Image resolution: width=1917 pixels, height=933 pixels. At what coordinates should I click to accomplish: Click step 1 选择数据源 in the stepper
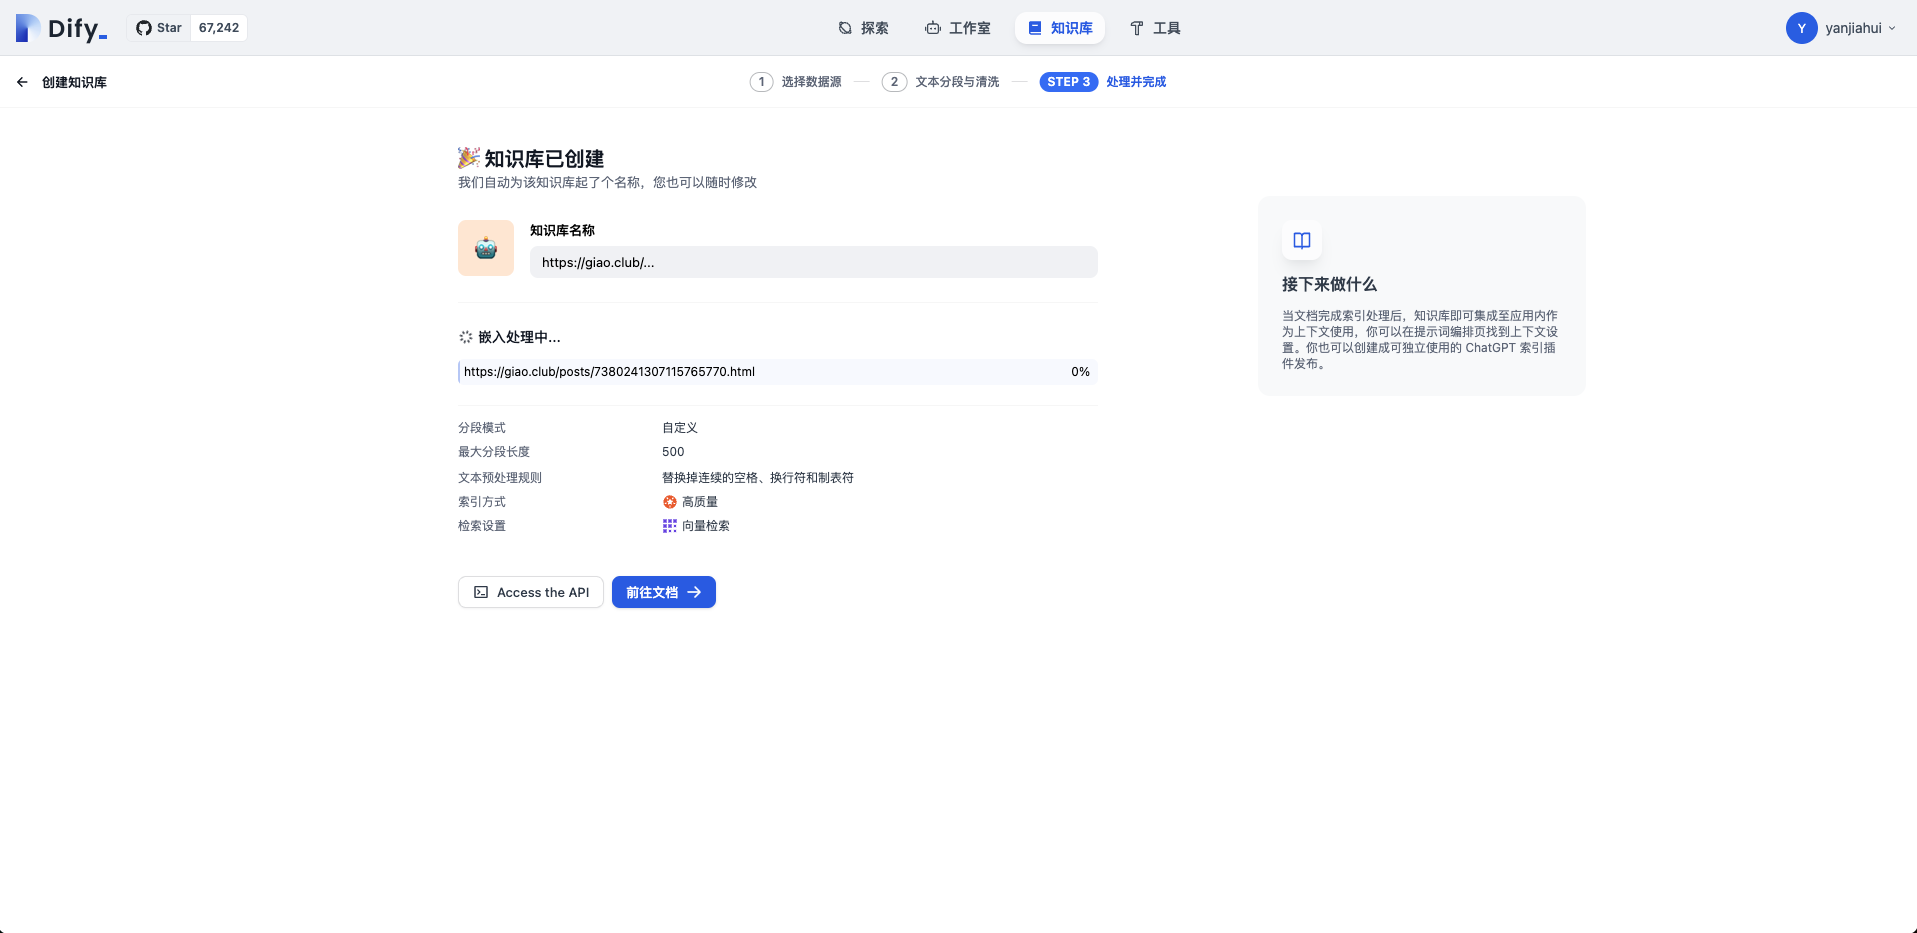click(x=796, y=82)
